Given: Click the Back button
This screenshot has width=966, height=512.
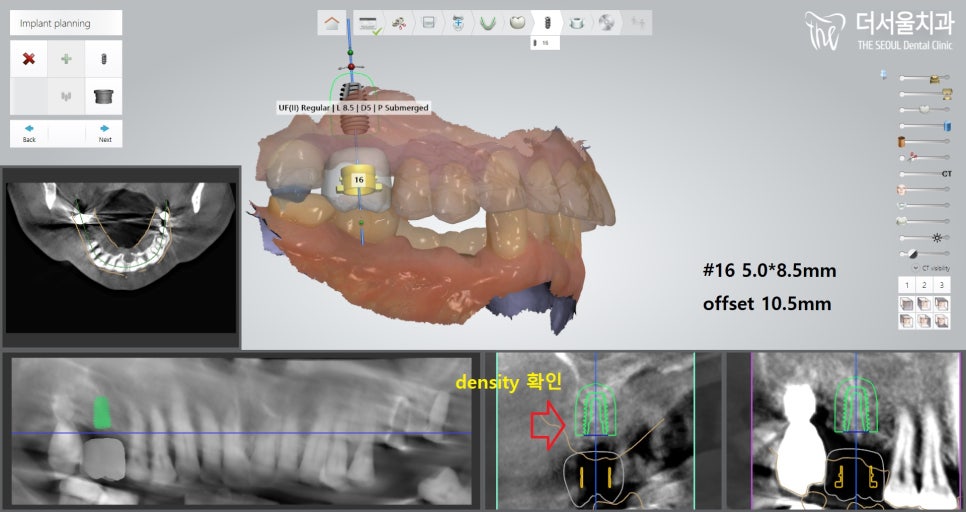Looking at the screenshot, I should 29,133.
